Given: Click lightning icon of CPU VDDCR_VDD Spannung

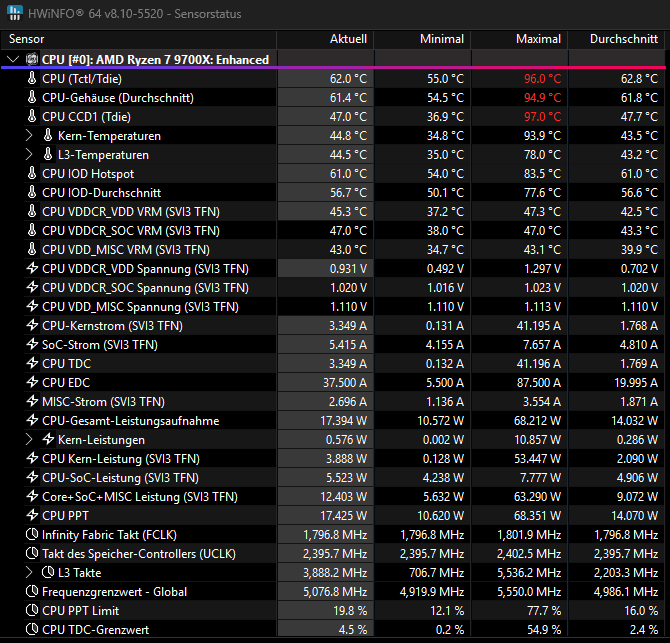Looking at the screenshot, I should [x=32, y=268].
